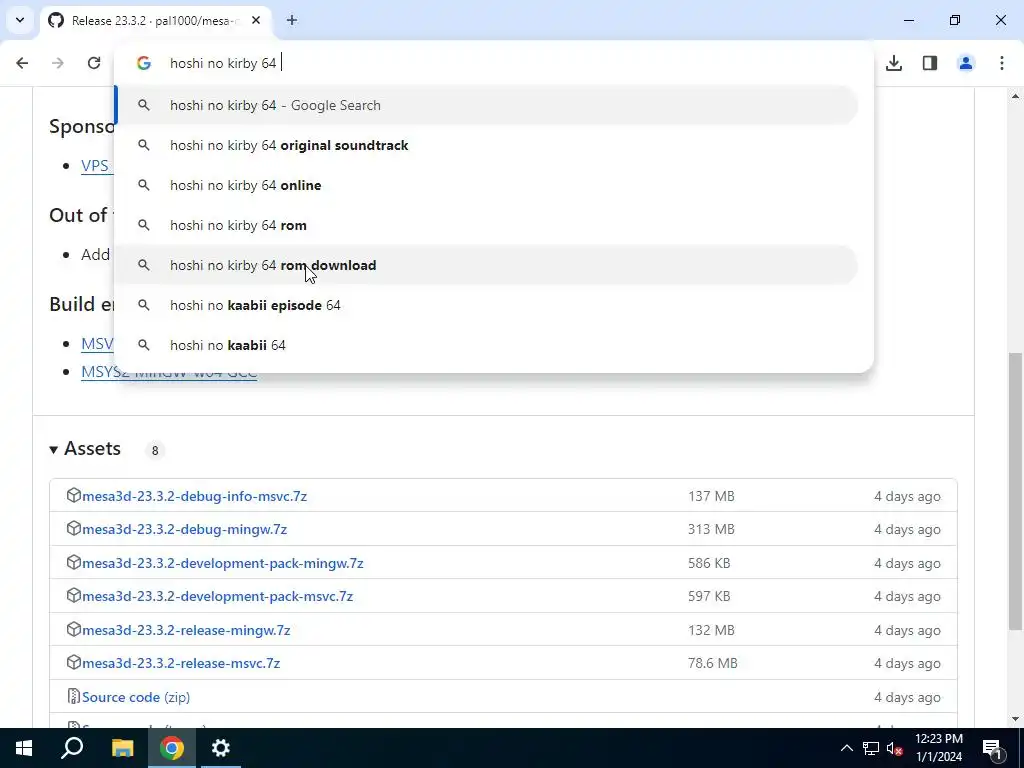Open Windows taskbar search
The height and width of the screenshot is (768, 1024).
(72, 748)
